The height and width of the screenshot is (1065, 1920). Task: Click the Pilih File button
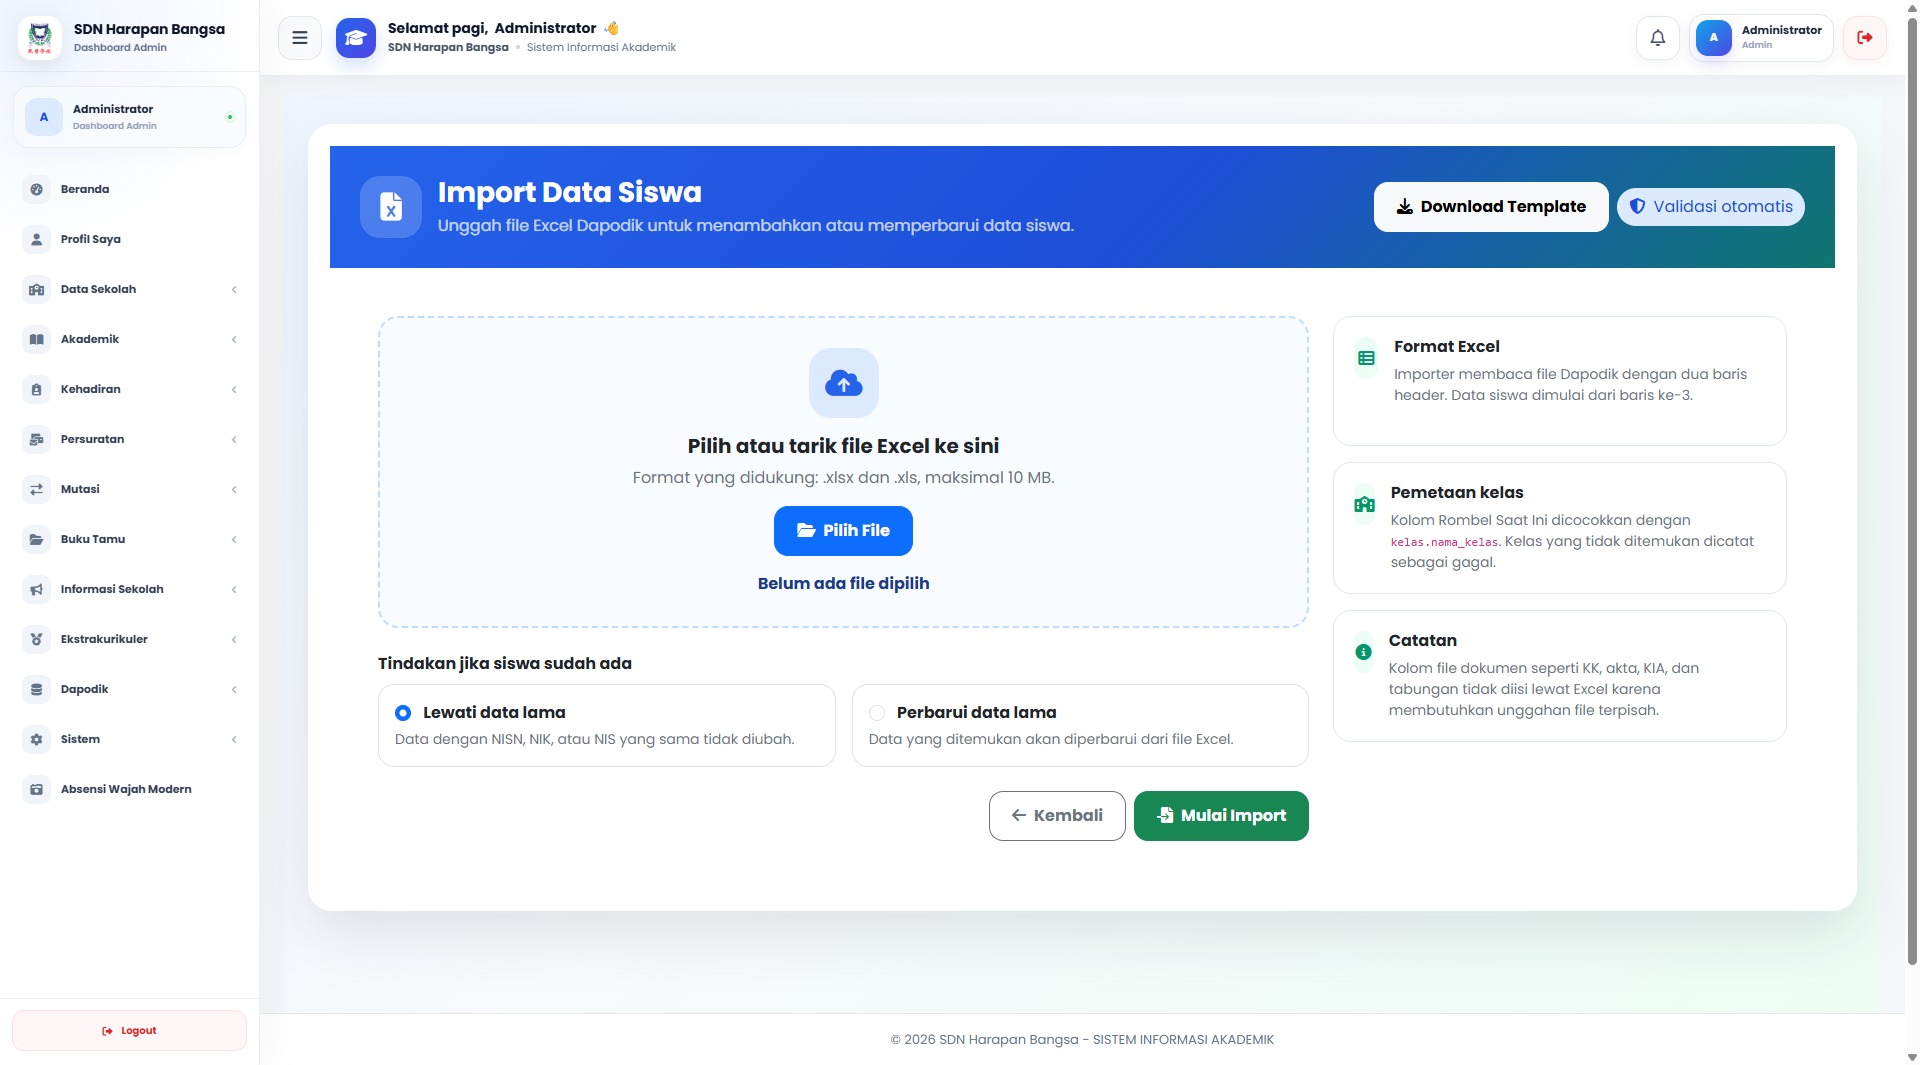[843, 531]
